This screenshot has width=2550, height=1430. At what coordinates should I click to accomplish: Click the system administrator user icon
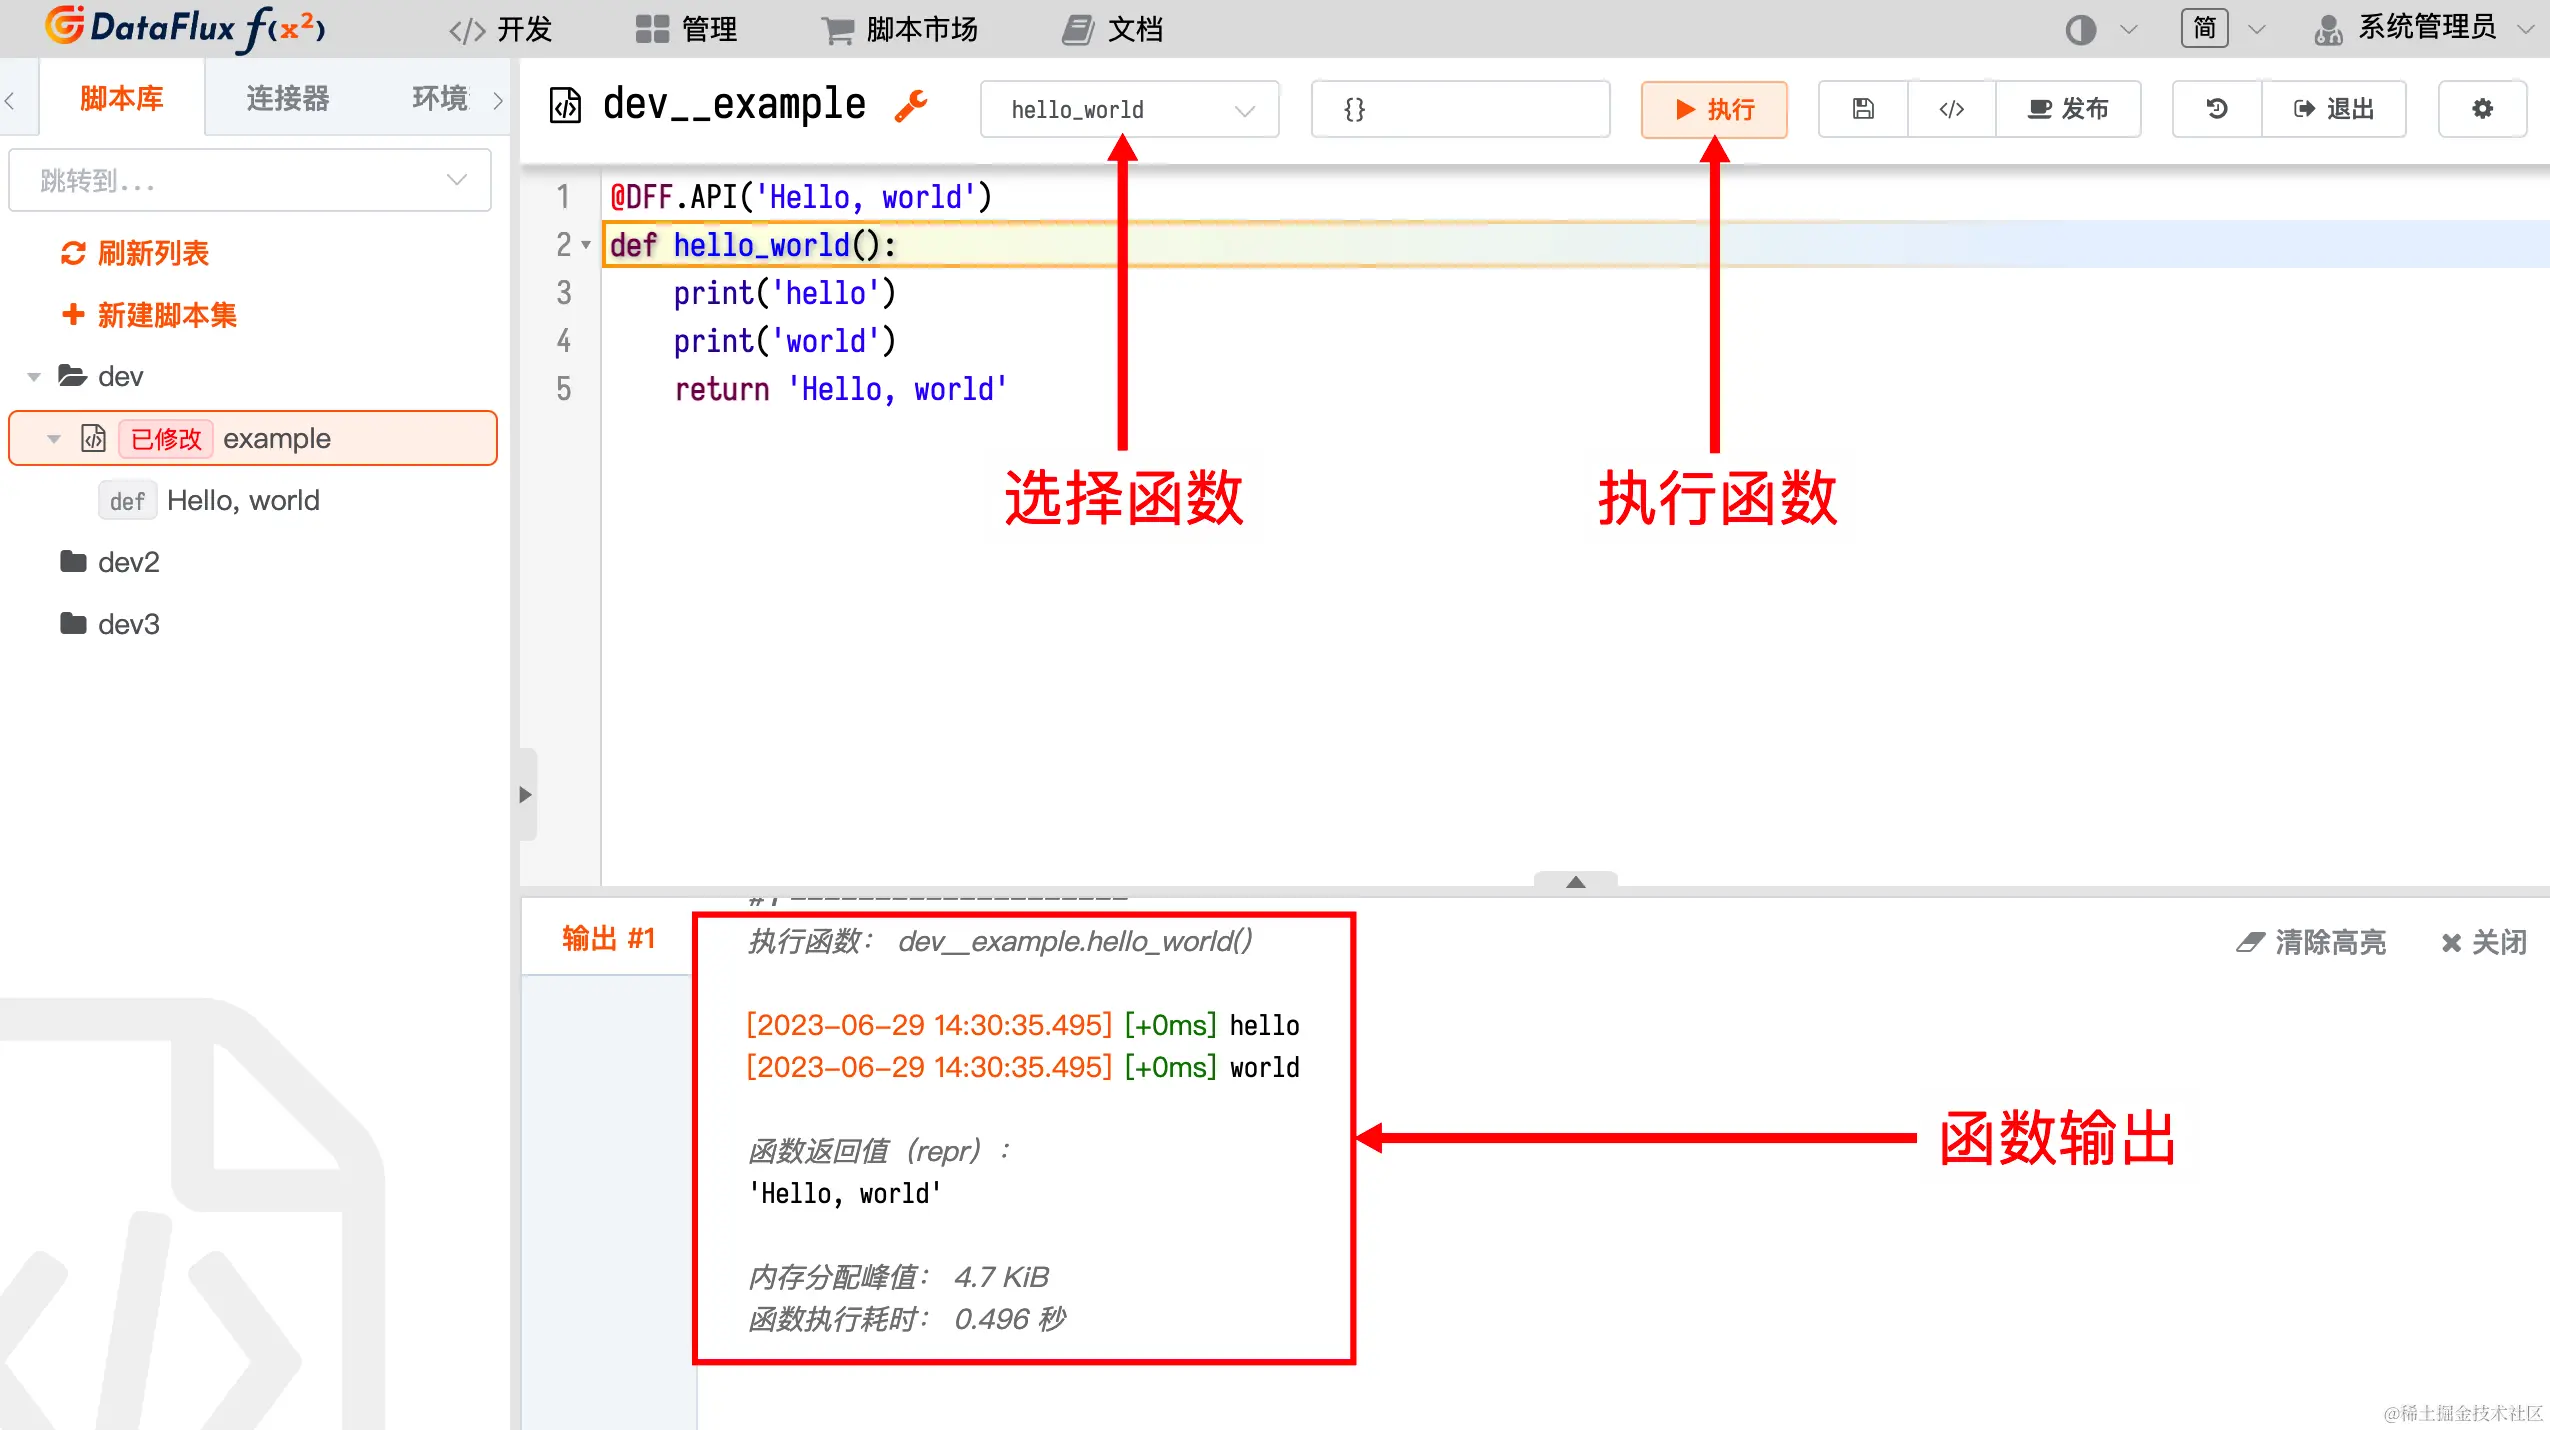2328,30
